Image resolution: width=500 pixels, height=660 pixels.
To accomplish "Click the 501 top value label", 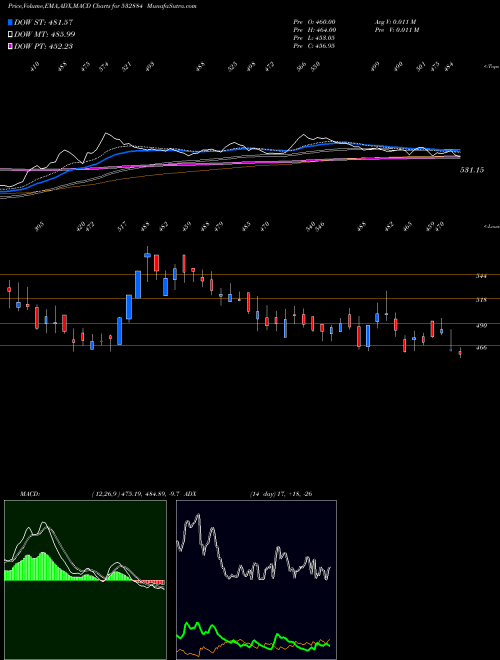I will pos(421,67).
